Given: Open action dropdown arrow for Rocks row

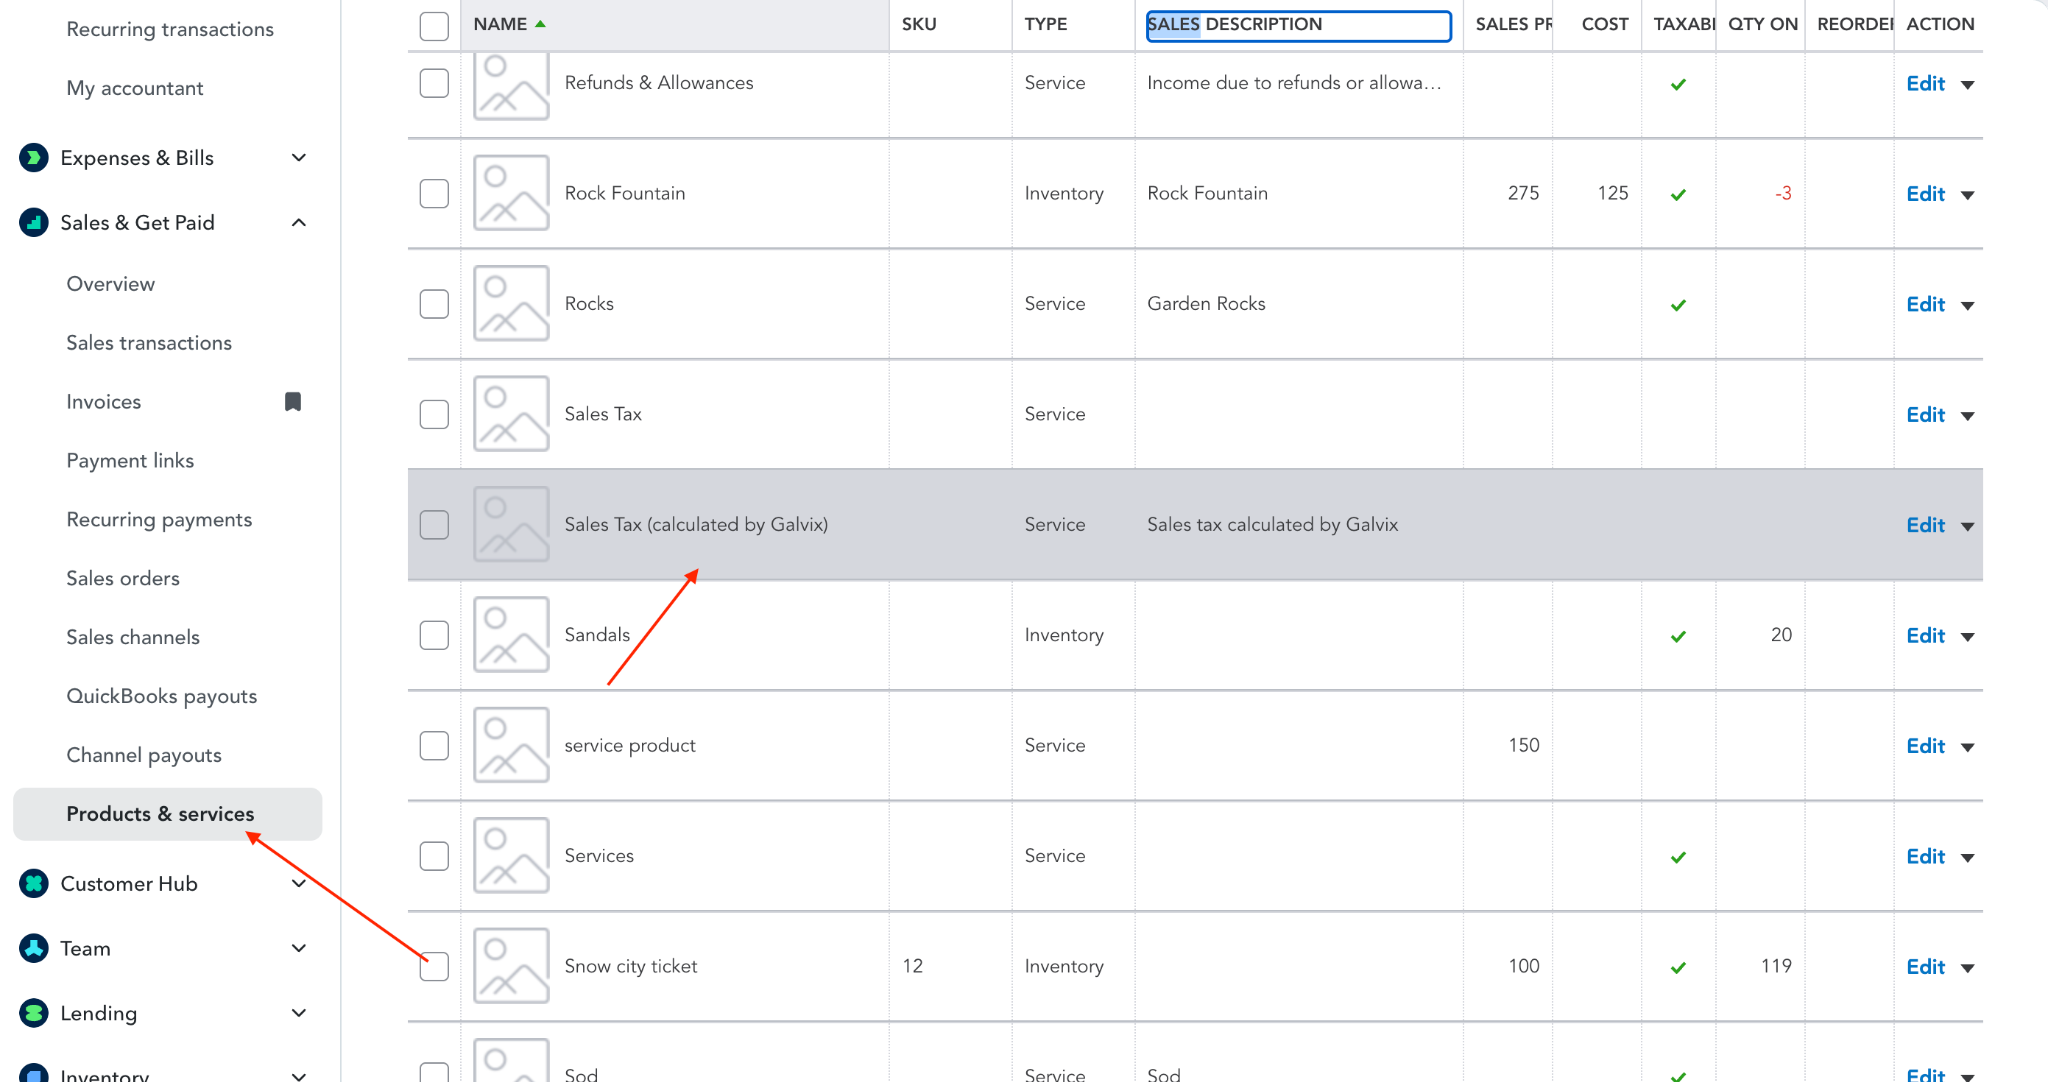Looking at the screenshot, I should click(1968, 306).
